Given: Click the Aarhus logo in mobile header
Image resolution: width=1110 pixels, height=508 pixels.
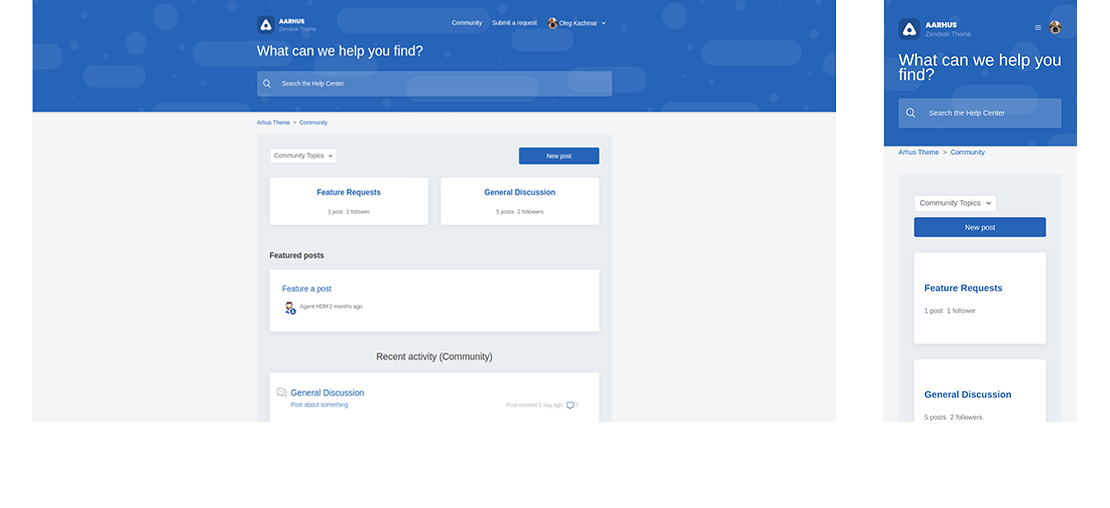Looking at the screenshot, I should 908,29.
